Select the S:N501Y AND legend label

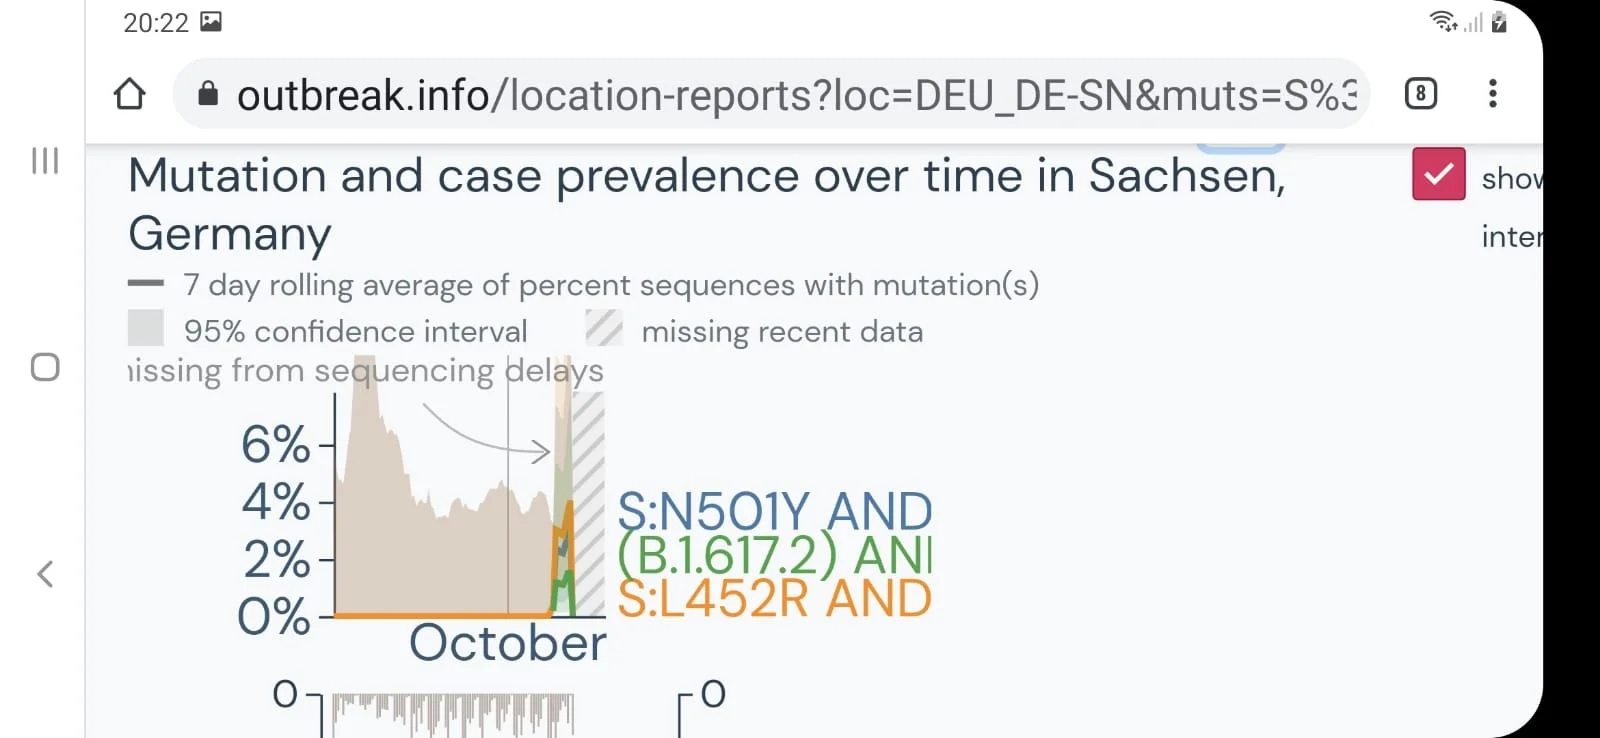pyautogui.click(x=775, y=511)
